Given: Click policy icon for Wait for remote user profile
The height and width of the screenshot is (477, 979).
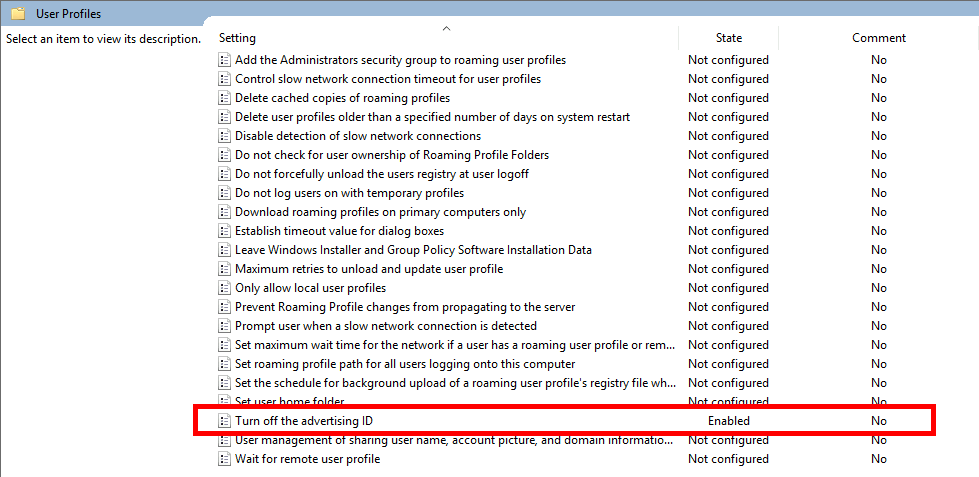Looking at the screenshot, I should (224, 460).
